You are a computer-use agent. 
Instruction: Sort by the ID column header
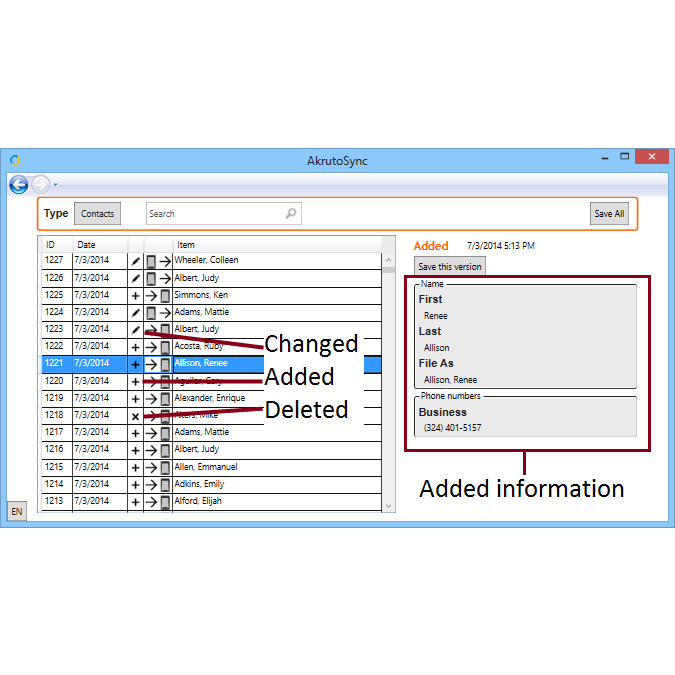click(x=50, y=245)
